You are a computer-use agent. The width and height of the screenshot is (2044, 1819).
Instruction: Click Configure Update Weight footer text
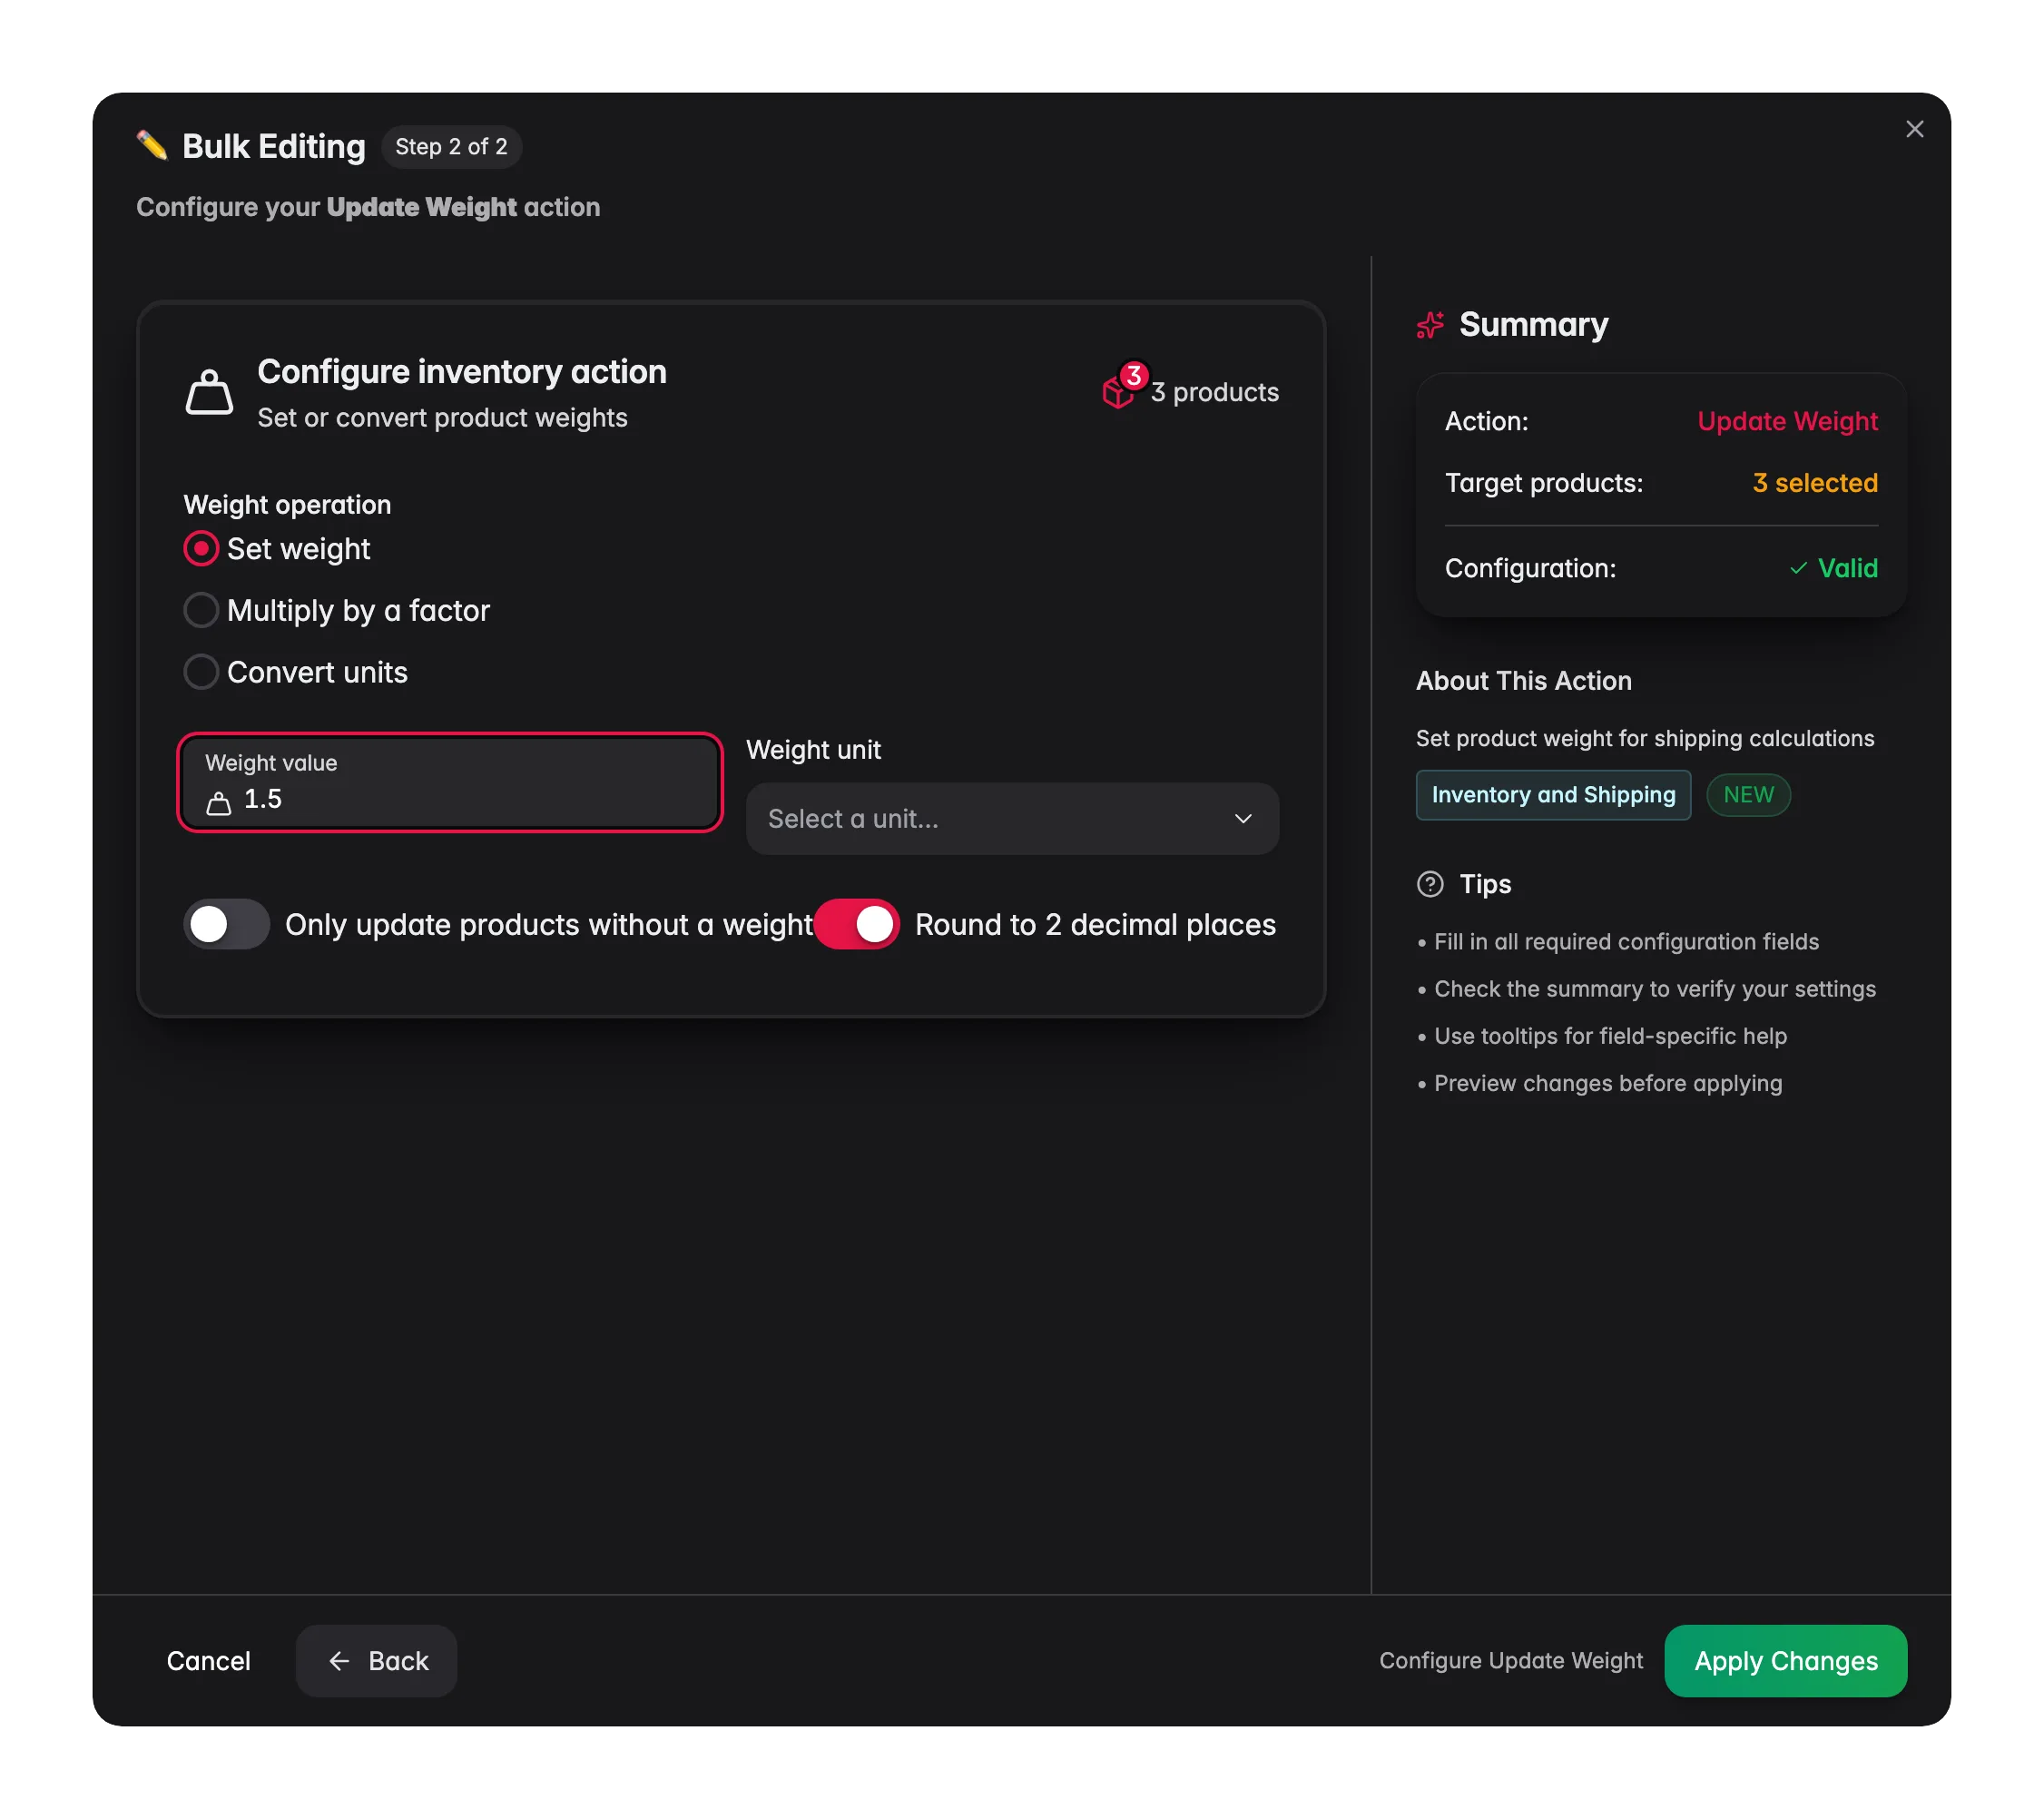[1511, 1660]
